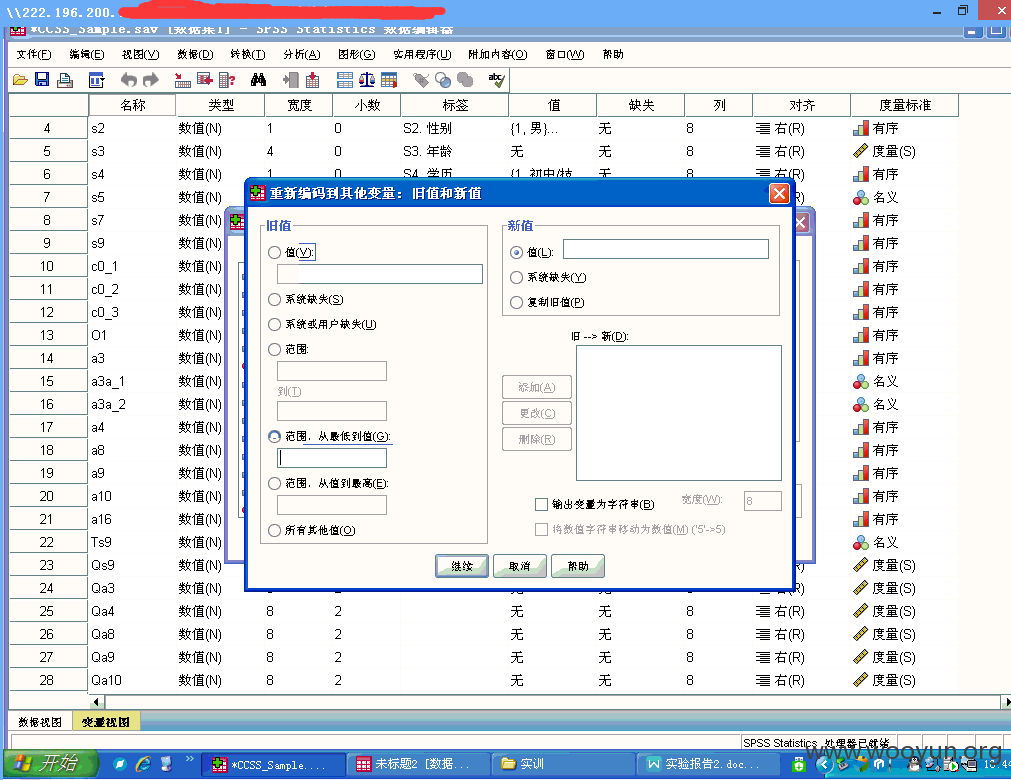Image resolution: width=1011 pixels, height=780 pixels.
Task: Toggle the Value labels tag icon
Action: 421,80
